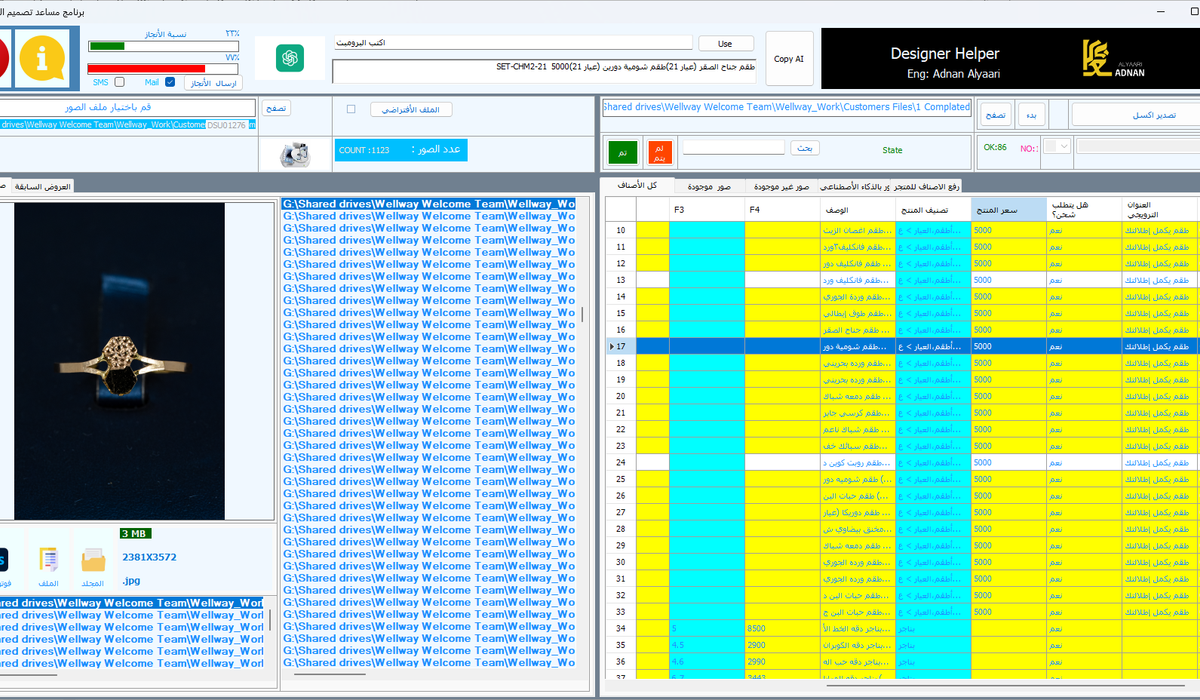Viewport: 1200px width, 700px height.
Task: Click the OK:86 status text
Action: pos(995,147)
